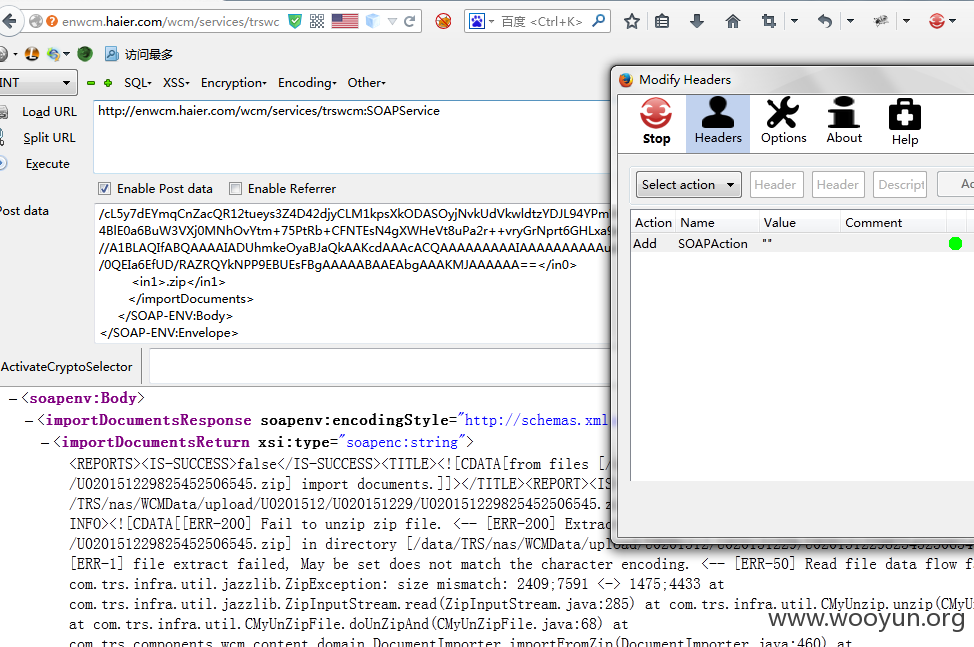
Task: Go to the home page icon
Action: [733, 22]
